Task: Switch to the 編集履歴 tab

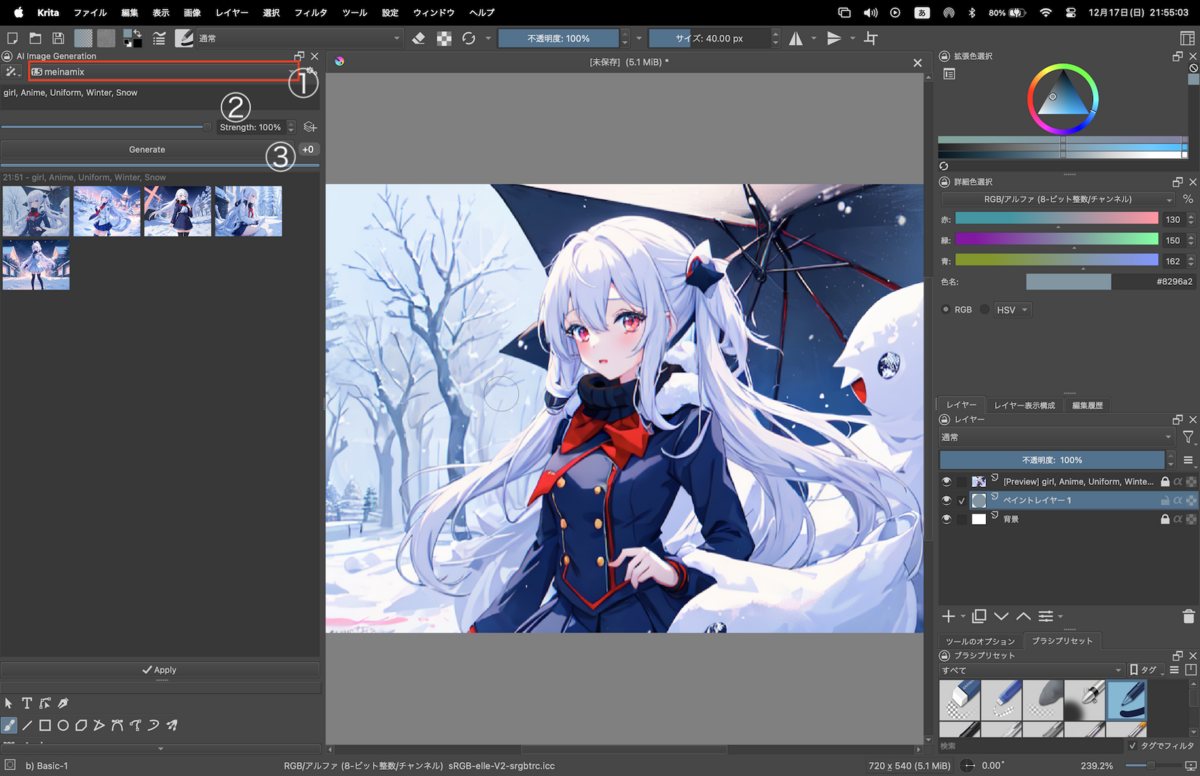Action: pyautogui.click(x=1088, y=404)
